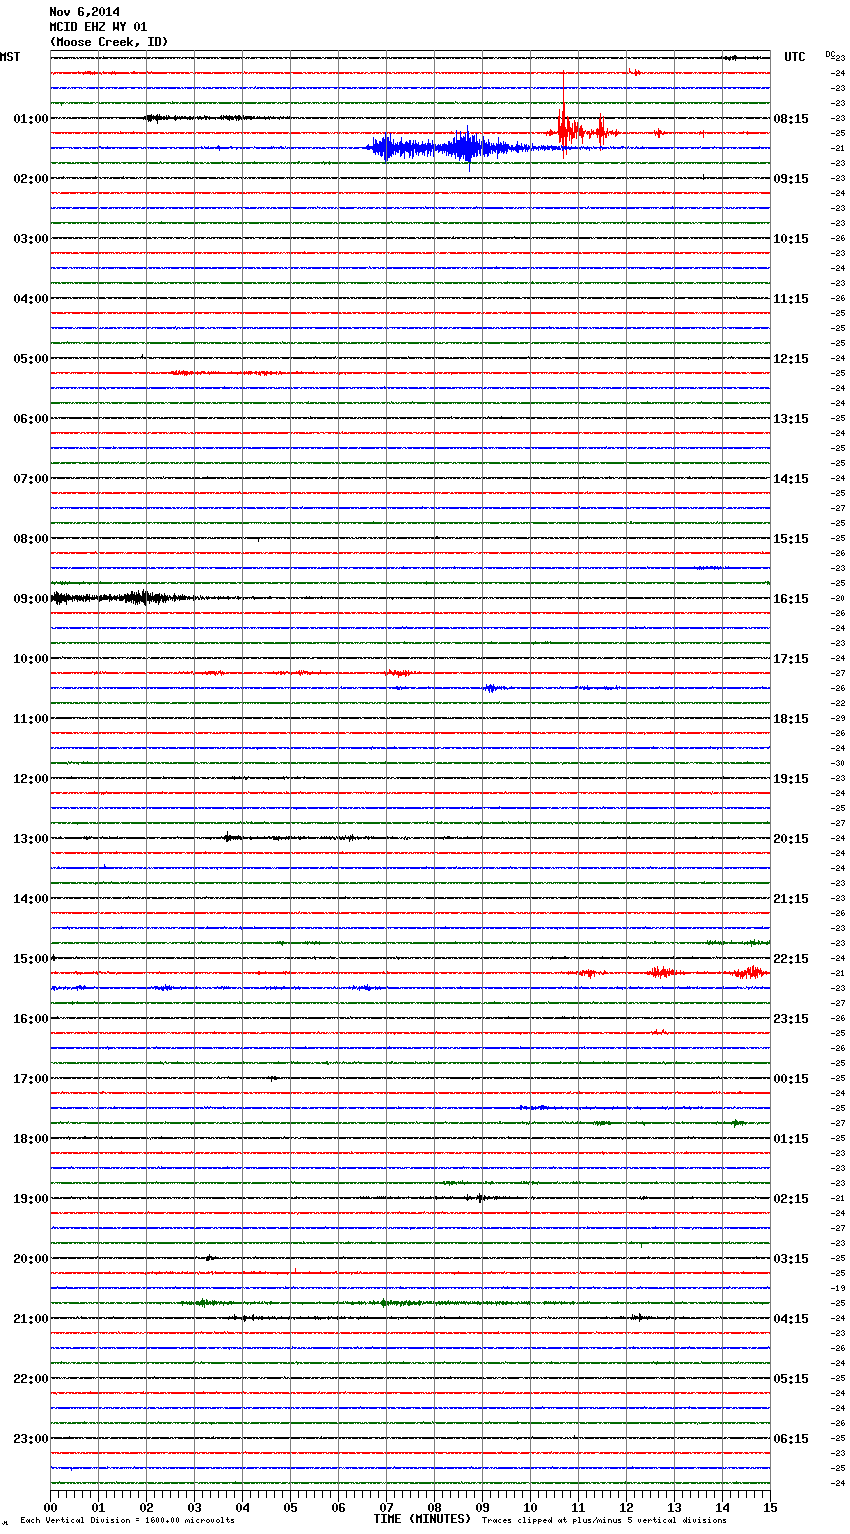Screen dimensions: 850x1534
Task: Click minute axis tick label "07"
Action: (x=386, y=1507)
